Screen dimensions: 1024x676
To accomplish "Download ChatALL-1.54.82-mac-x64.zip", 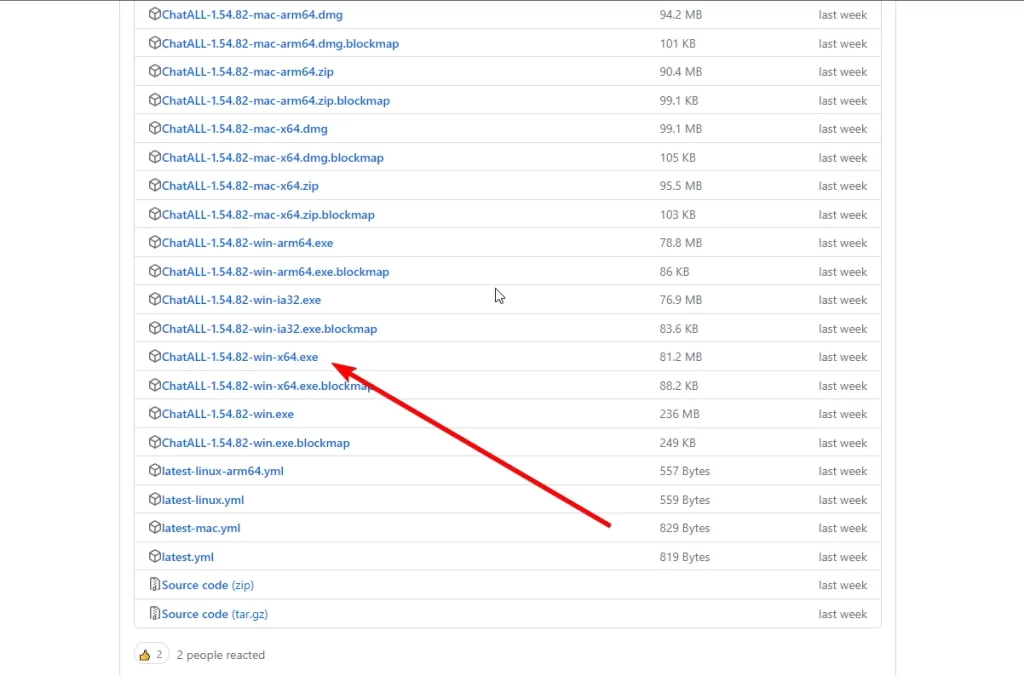I will click(x=240, y=185).
